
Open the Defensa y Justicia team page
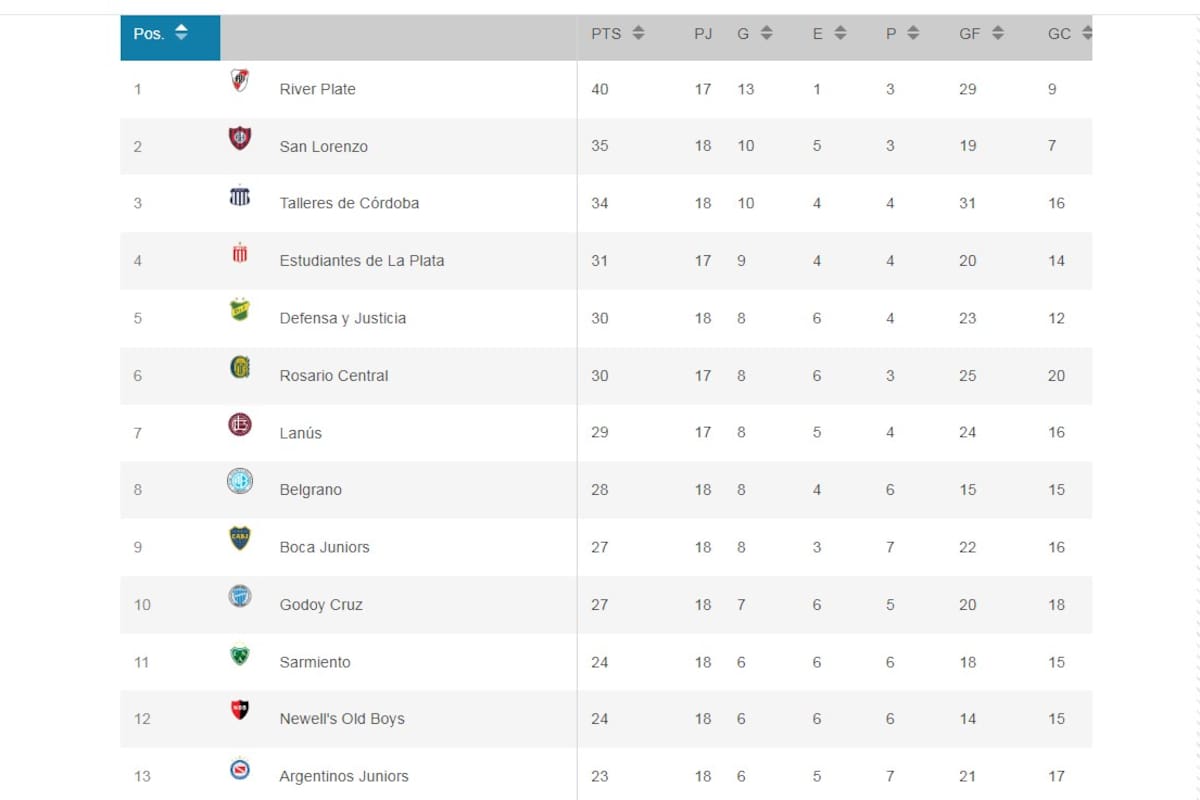[x=345, y=317]
